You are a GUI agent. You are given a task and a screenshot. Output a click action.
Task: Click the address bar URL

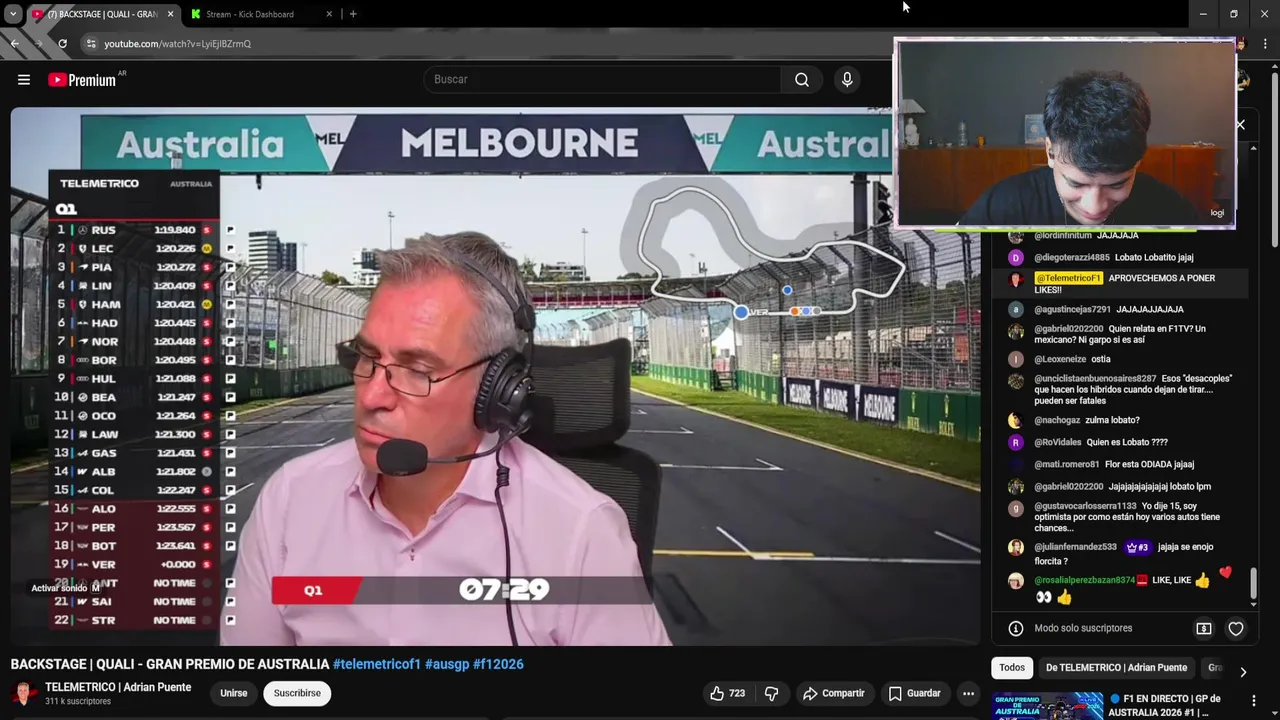coord(178,44)
